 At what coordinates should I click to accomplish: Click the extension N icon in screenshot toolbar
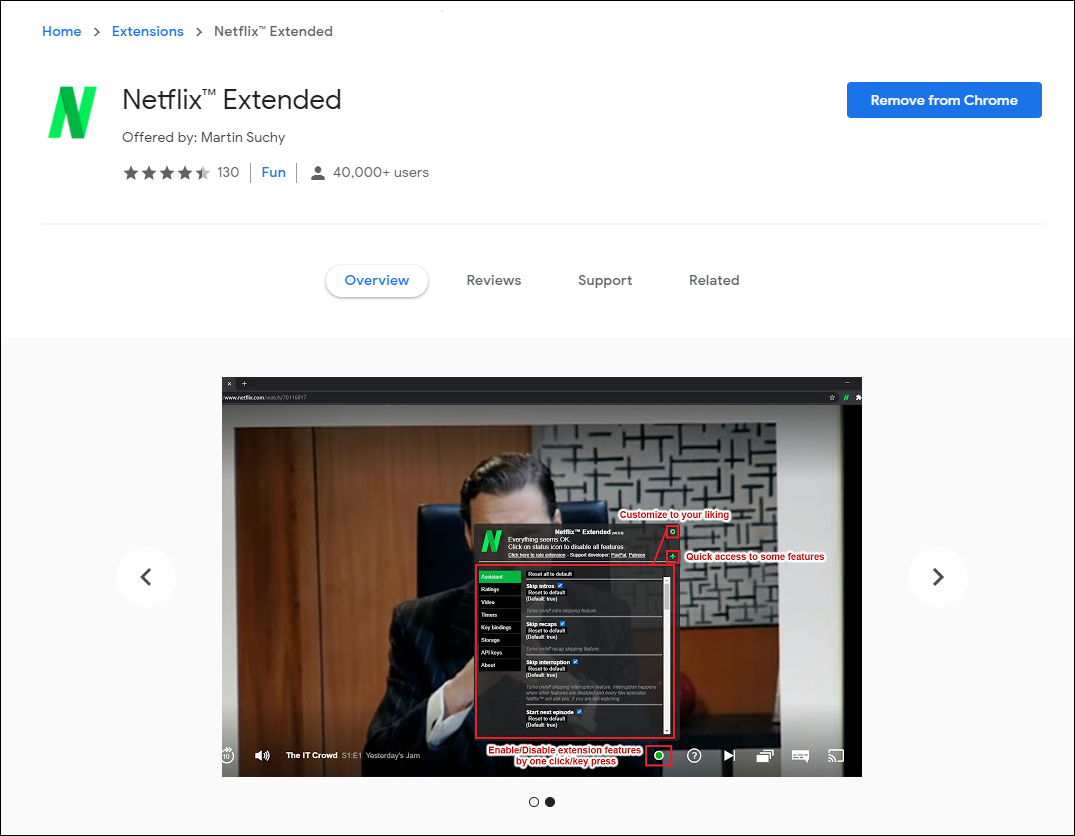click(x=846, y=397)
